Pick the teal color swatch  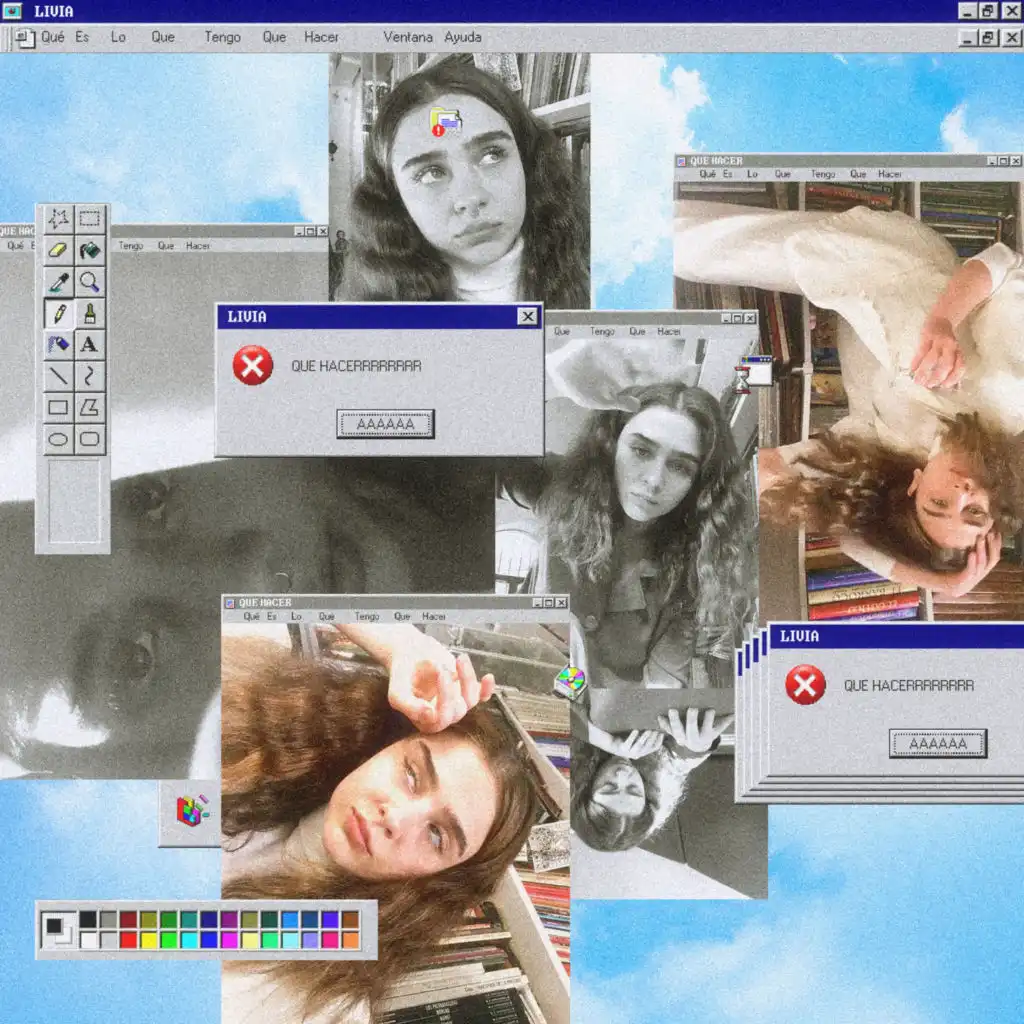click(x=189, y=920)
